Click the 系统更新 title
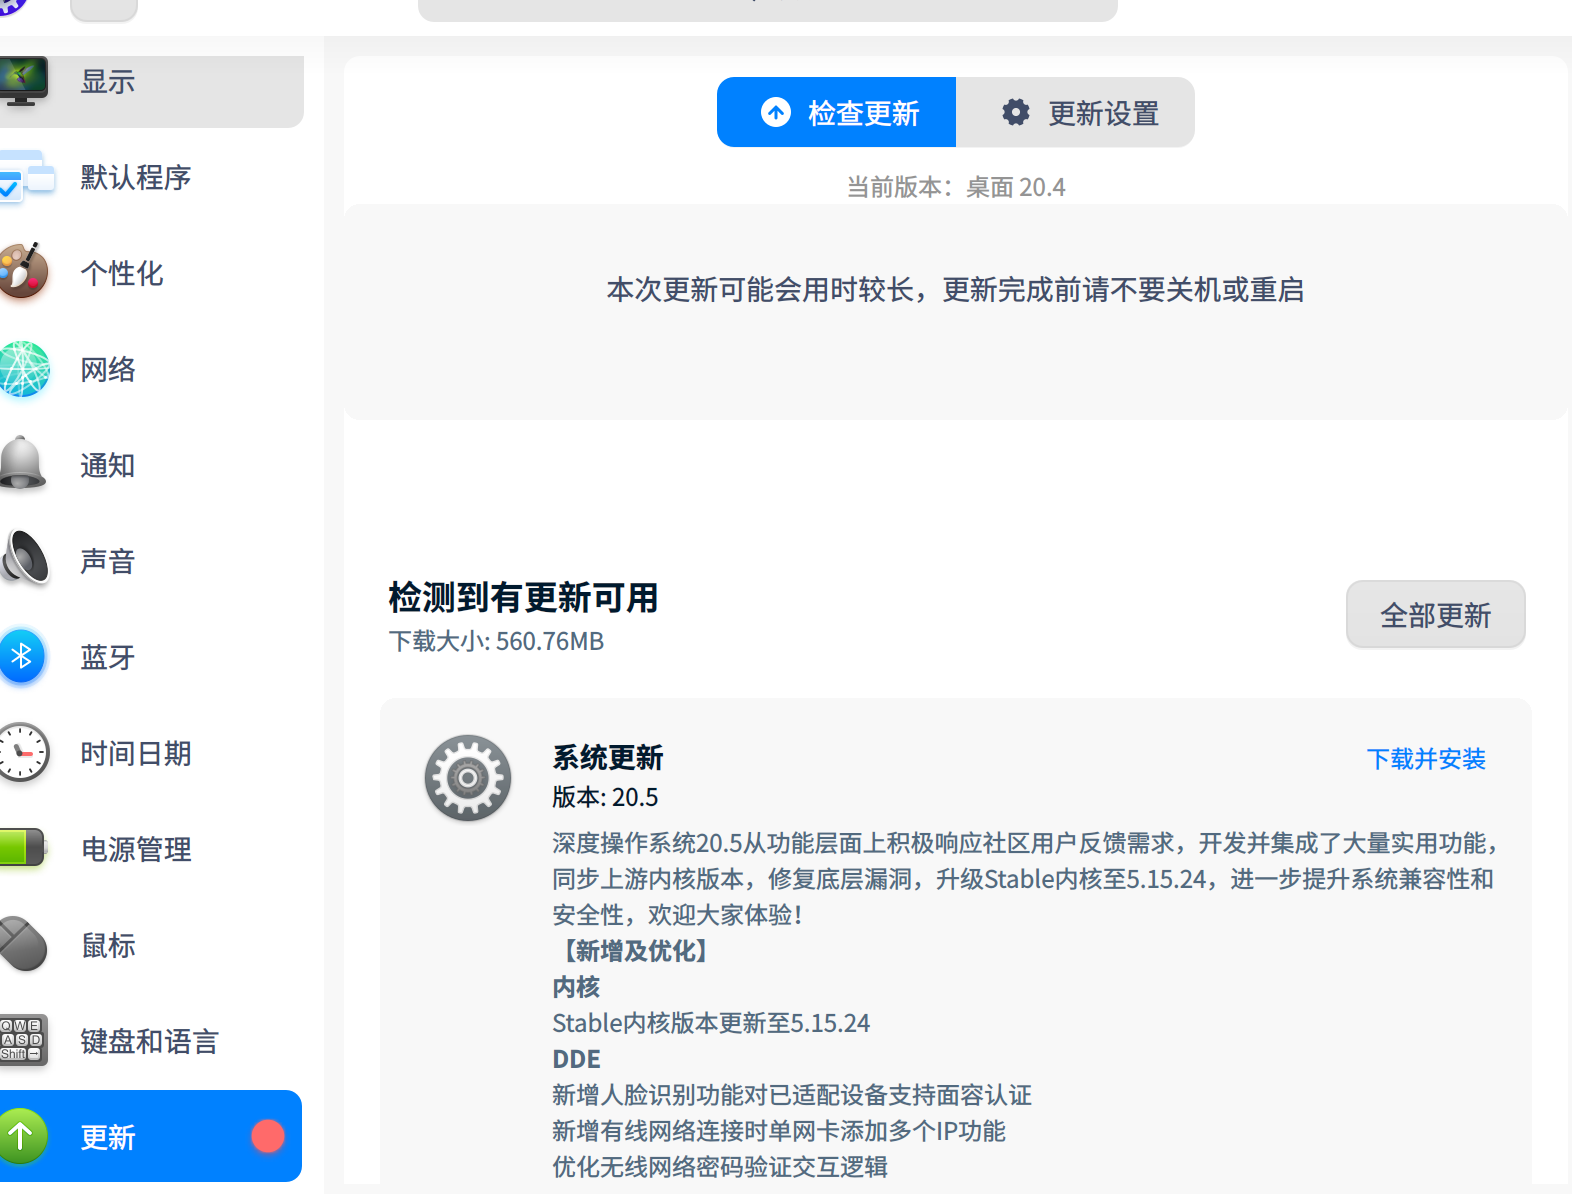Viewport: 1572px width, 1194px height. (608, 758)
